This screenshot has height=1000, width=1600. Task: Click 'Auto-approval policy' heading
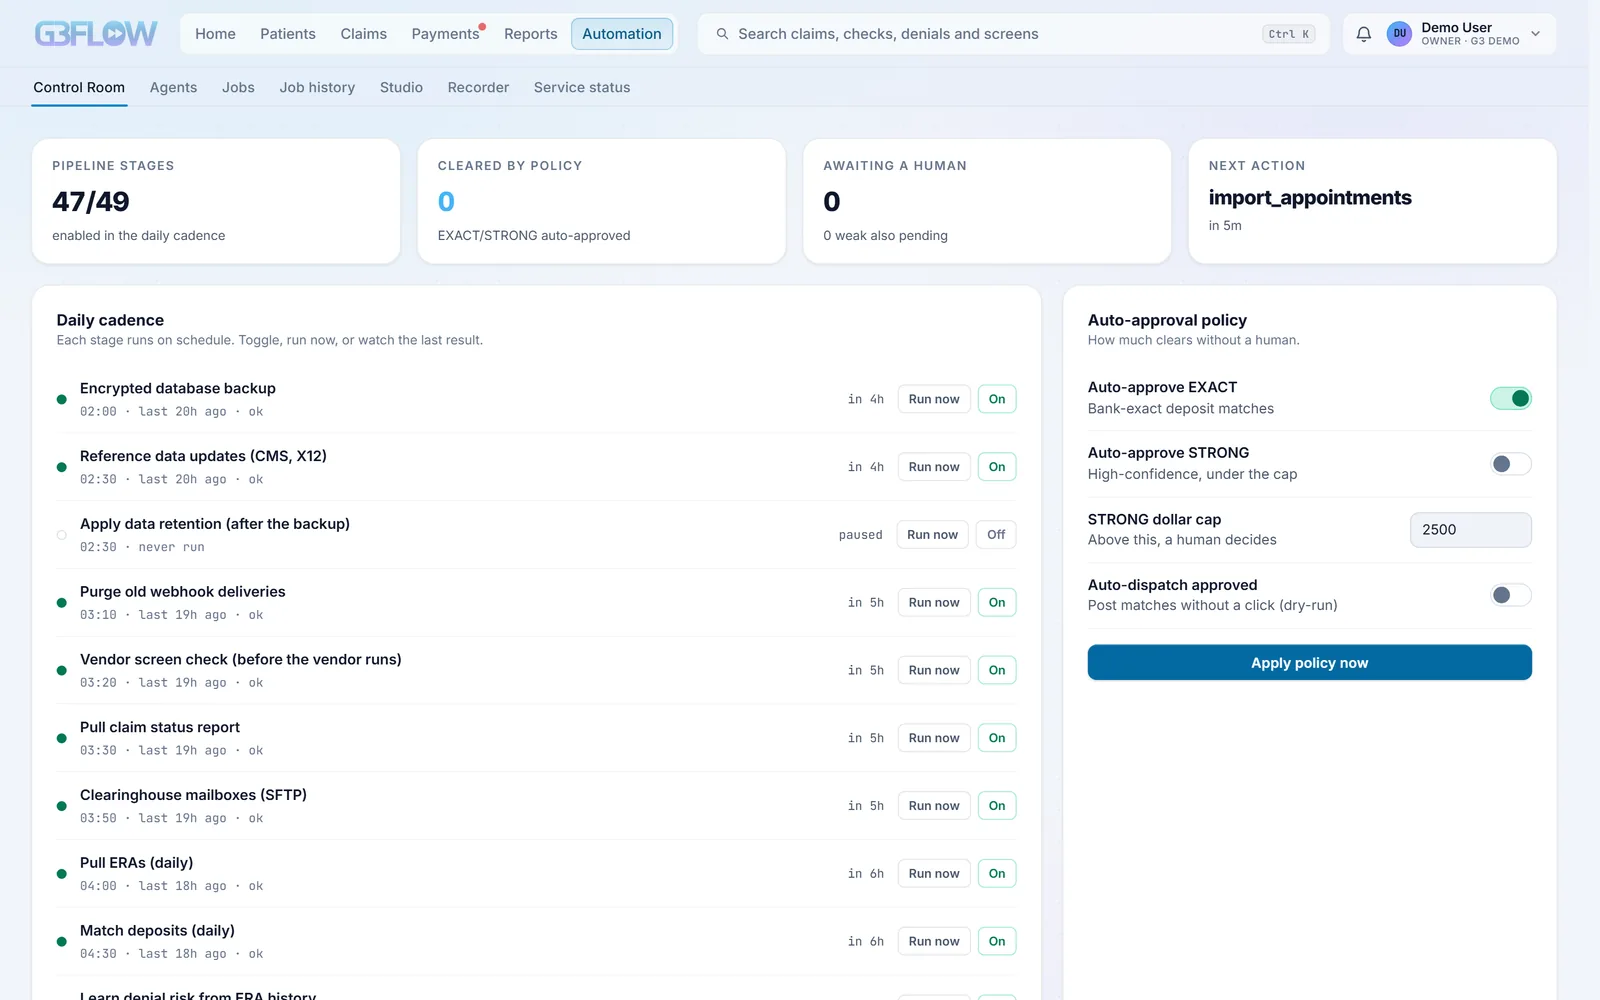(1167, 320)
